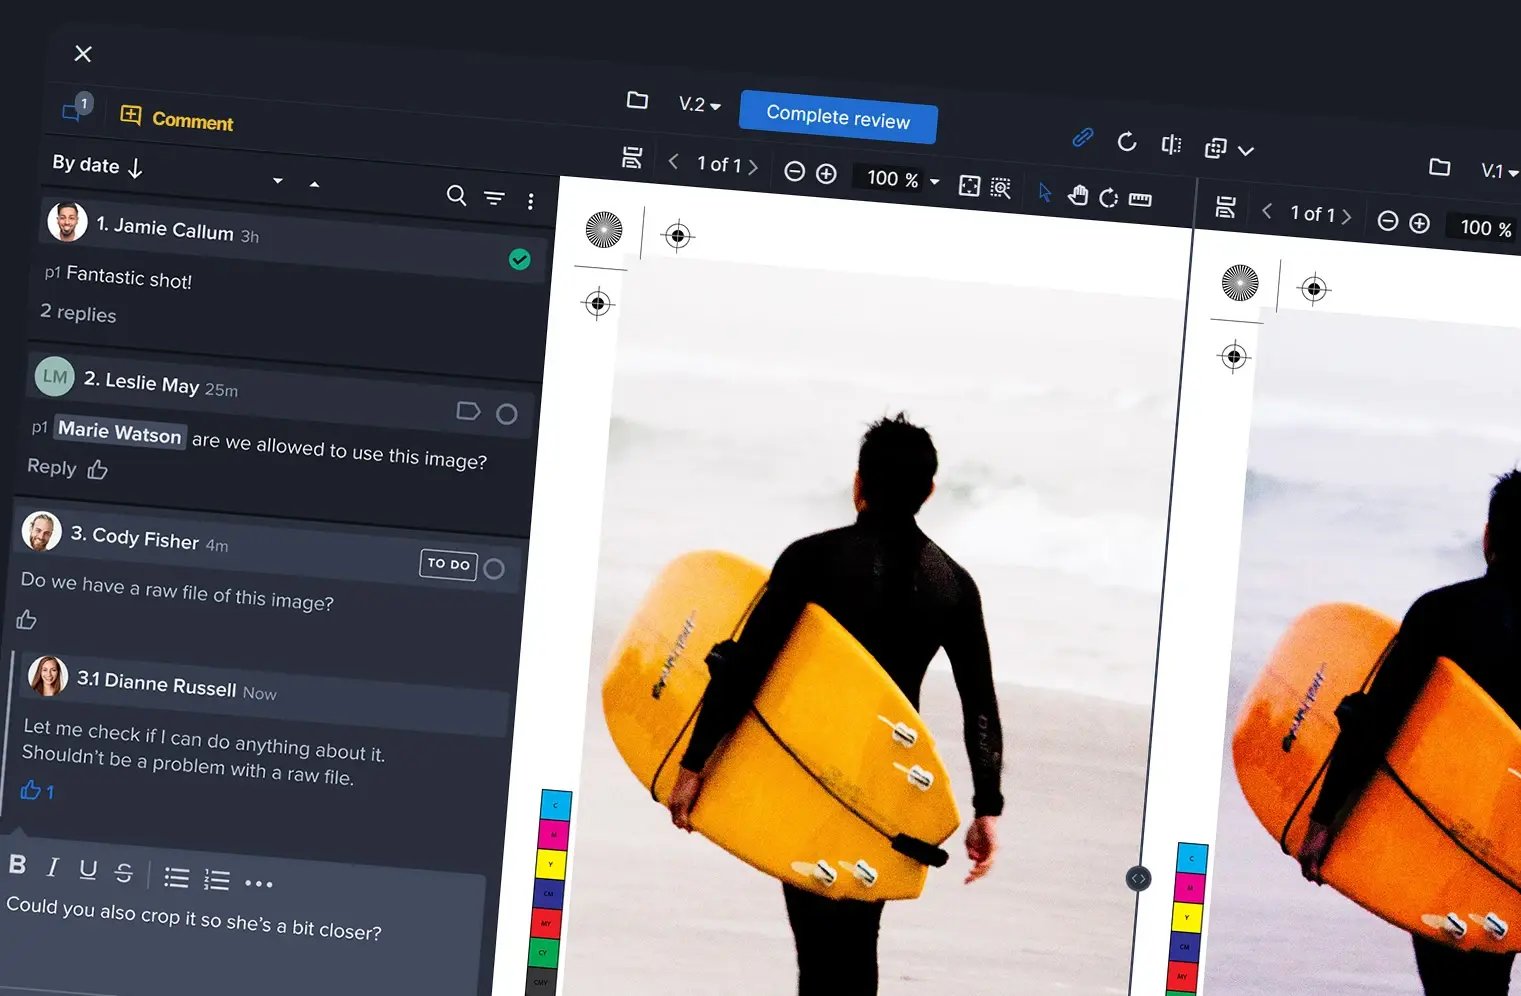Click Reply under Leslie May's comment
Image resolution: width=1521 pixels, height=996 pixels.
[x=51, y=467]
